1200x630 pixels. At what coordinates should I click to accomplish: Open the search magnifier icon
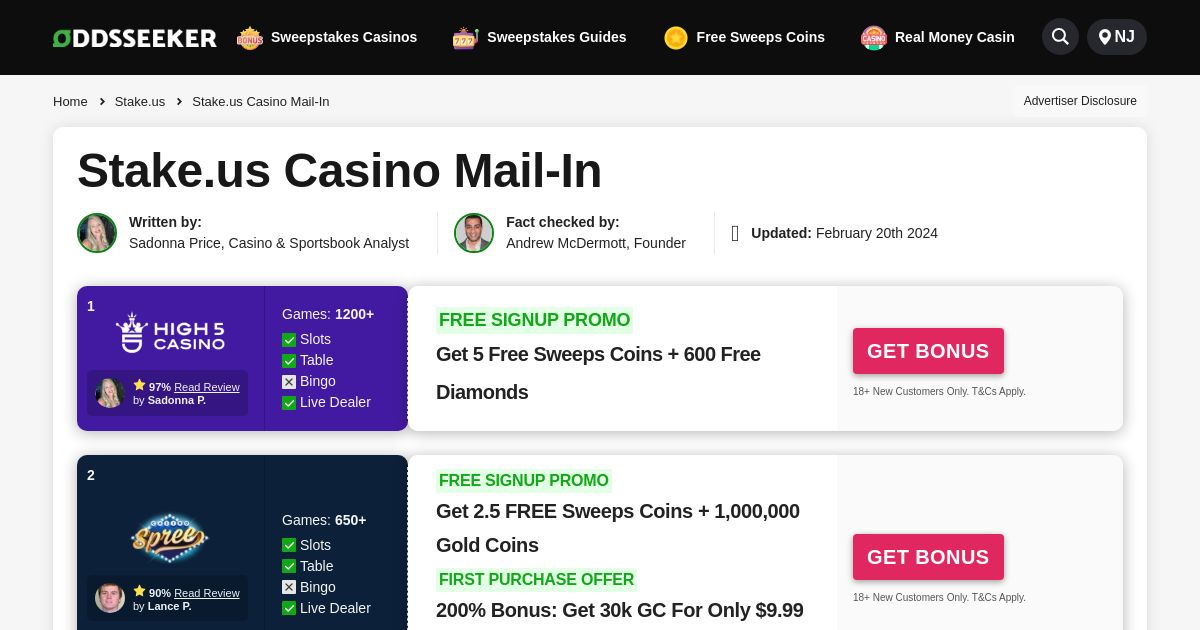click(x=1060, y=37)
